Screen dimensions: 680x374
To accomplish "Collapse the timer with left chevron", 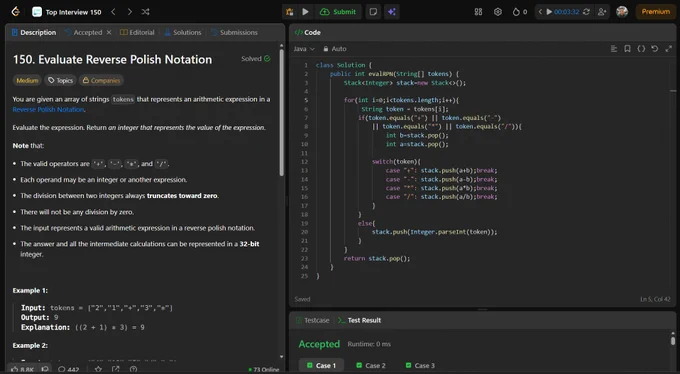I will point(540,12).
